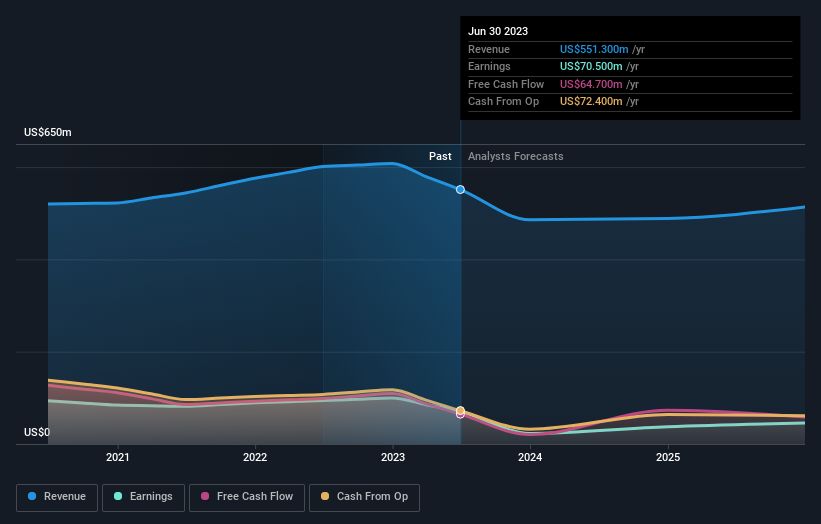Toggle the Cash From Op legend series
The height and width of the screenshot is (524, 821).
tap(364, 497)
